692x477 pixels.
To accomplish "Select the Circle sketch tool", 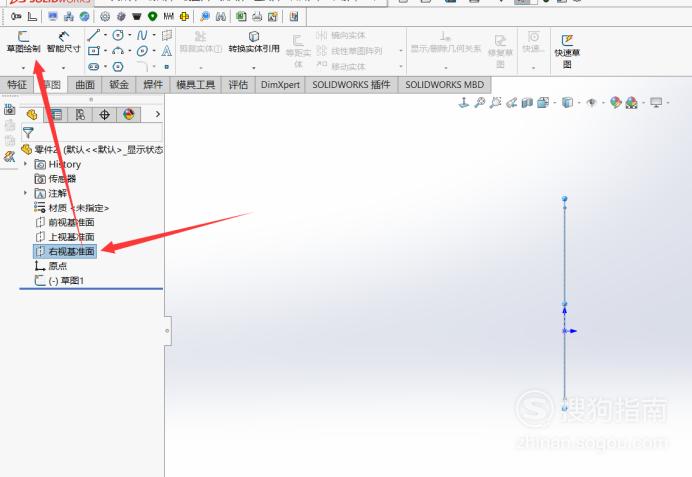I will point(118,35).
